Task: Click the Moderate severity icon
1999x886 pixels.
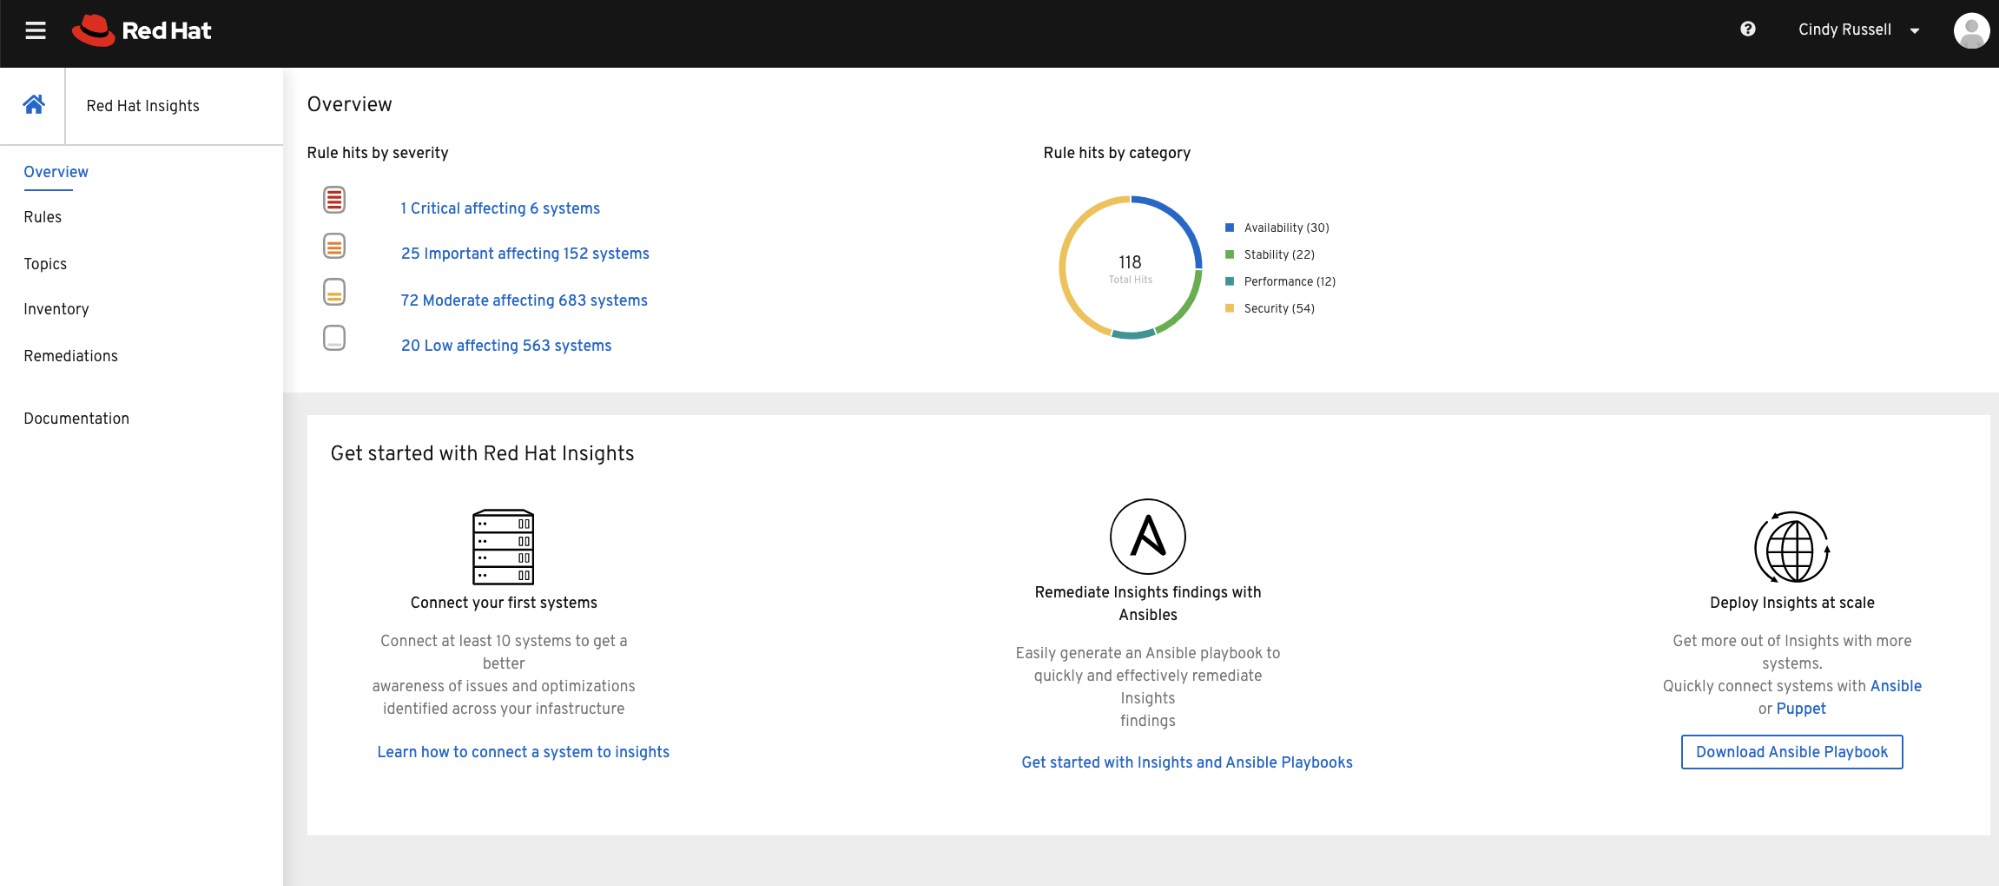Action: (334, 292)
